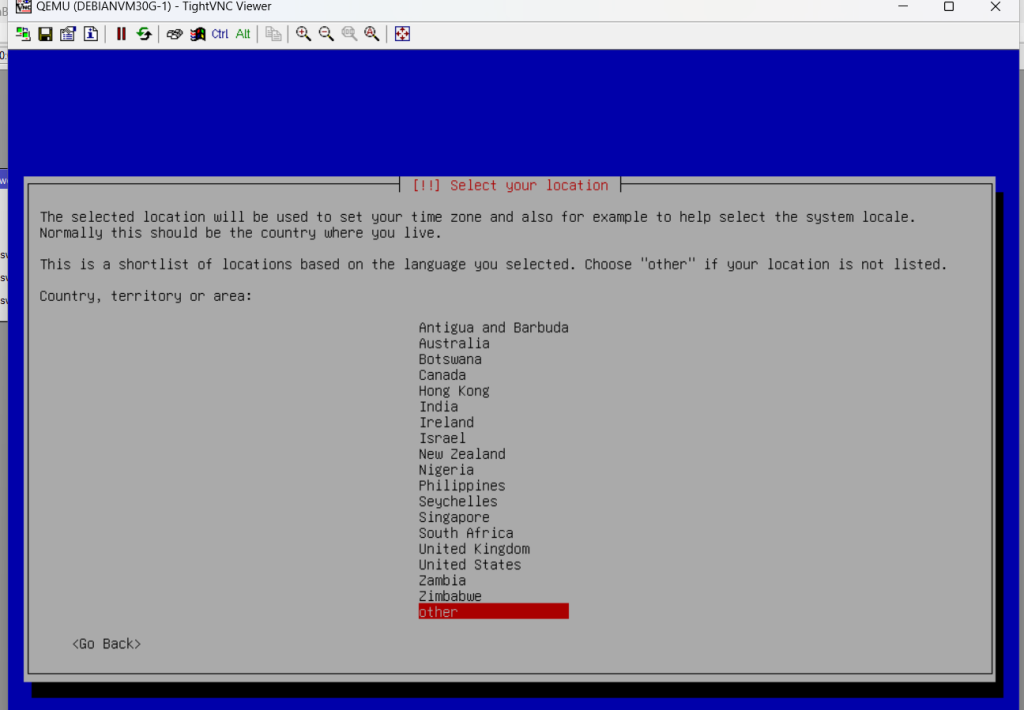Select Canada in the country list
Screen dimensions: 1024x710
(x=442, y=375)
